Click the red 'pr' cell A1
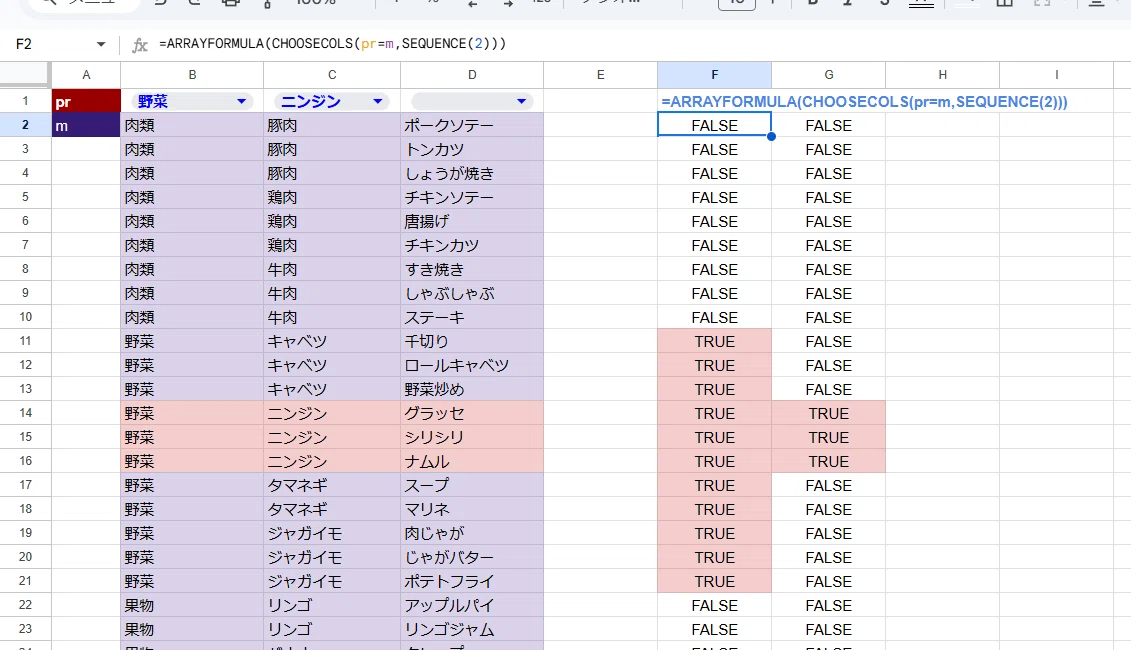 point(86,101)
